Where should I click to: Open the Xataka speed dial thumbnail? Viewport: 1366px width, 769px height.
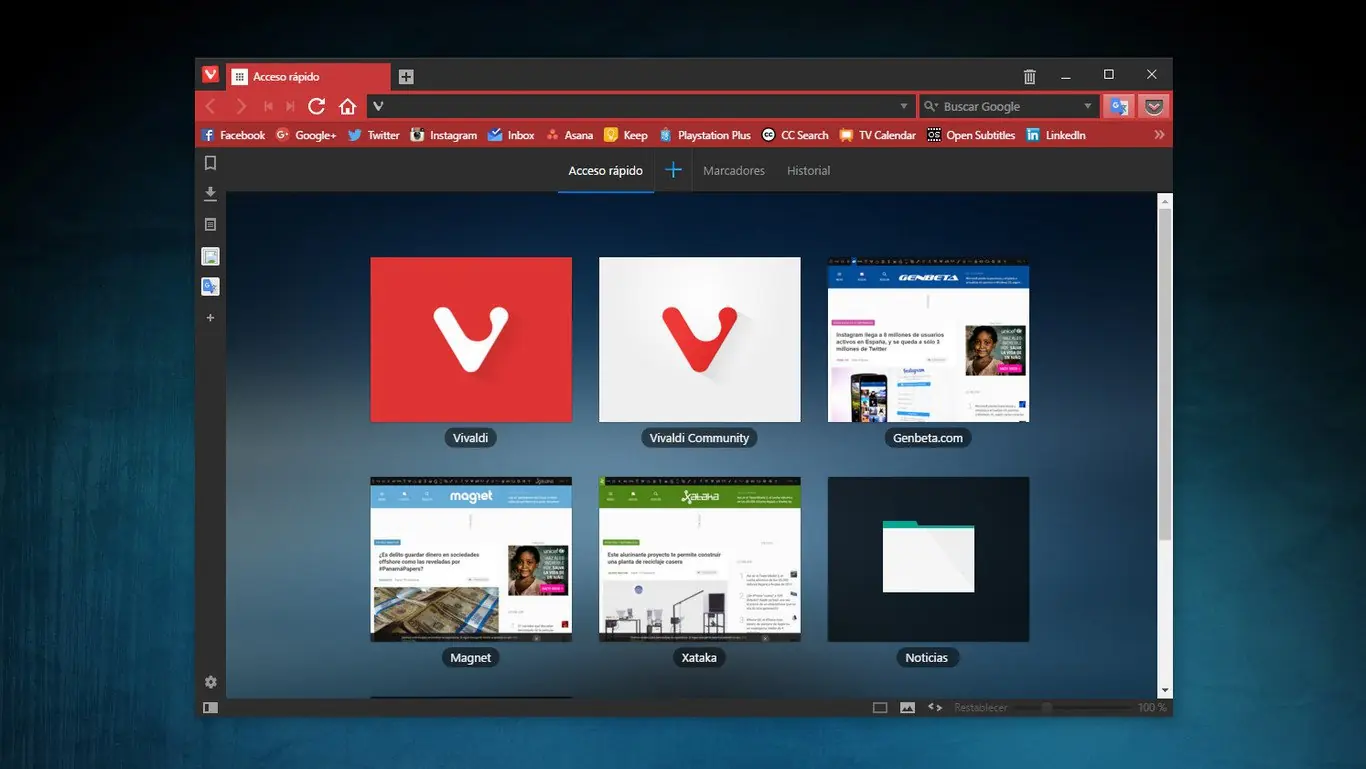[699, 559]
